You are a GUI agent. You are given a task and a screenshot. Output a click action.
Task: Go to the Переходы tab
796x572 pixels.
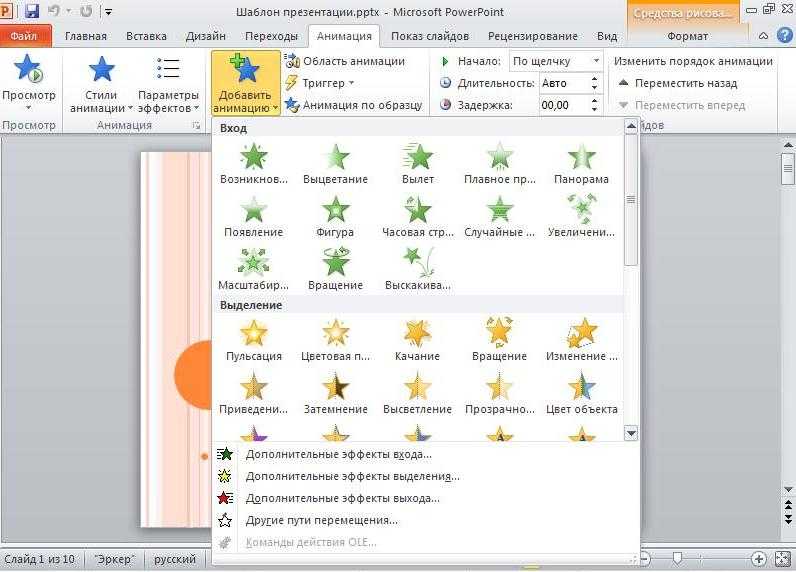271,36
